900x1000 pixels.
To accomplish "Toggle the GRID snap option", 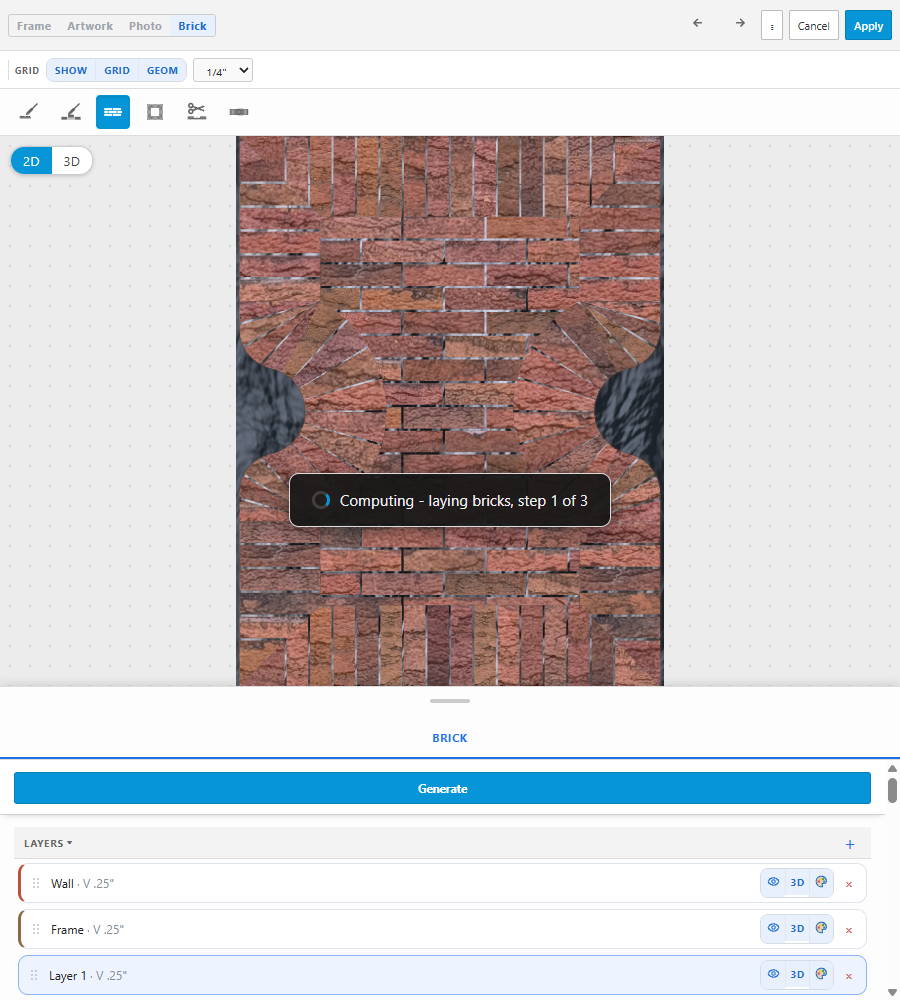I will tap(117, 70).
